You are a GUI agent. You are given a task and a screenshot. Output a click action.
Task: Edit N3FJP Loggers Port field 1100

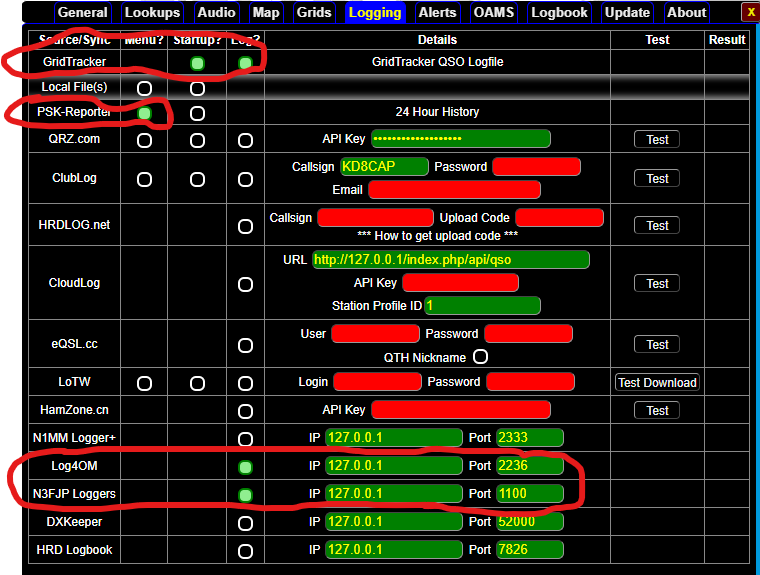[530, 494]
